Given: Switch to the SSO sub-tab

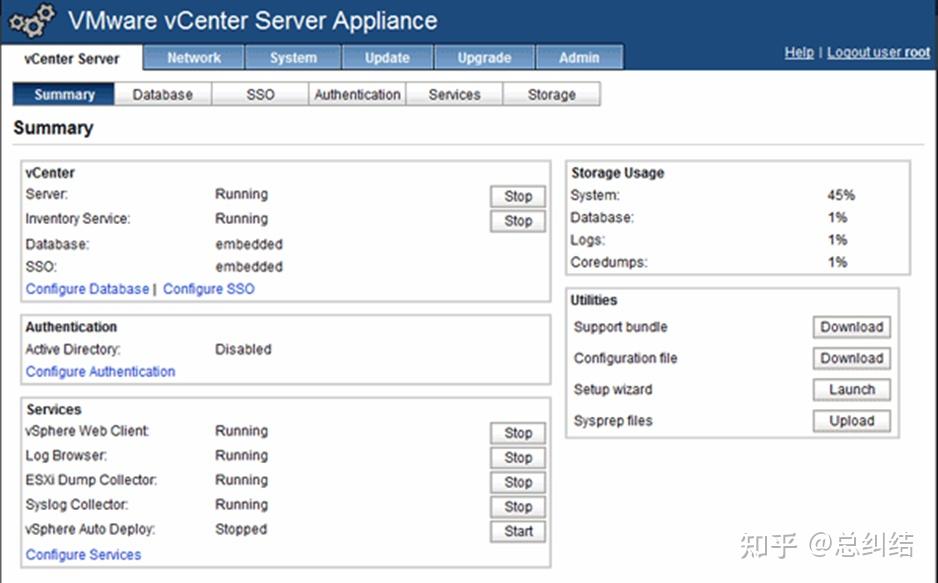Looking at the screenshot, I should (260, 95).
